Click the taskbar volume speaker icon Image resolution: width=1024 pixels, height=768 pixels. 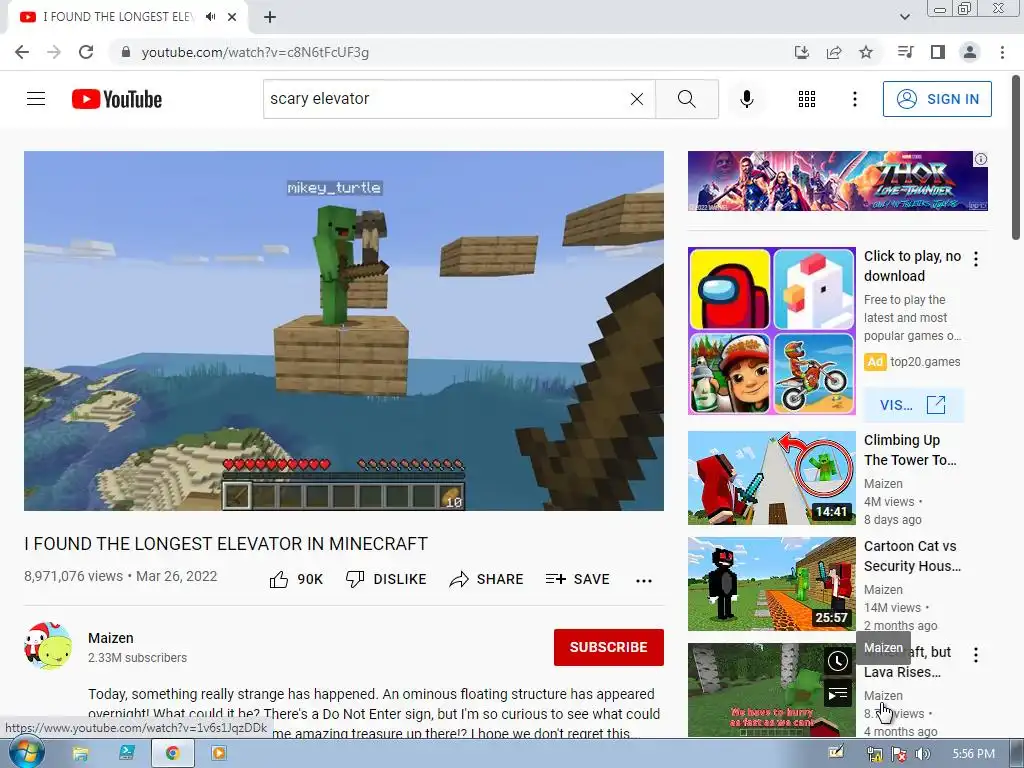[x=922, y=754]
